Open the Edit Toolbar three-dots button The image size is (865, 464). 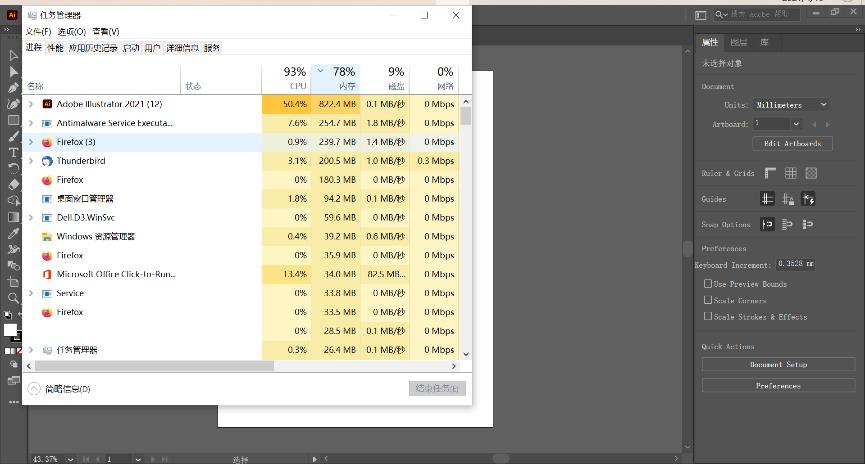tap(13, 402)
